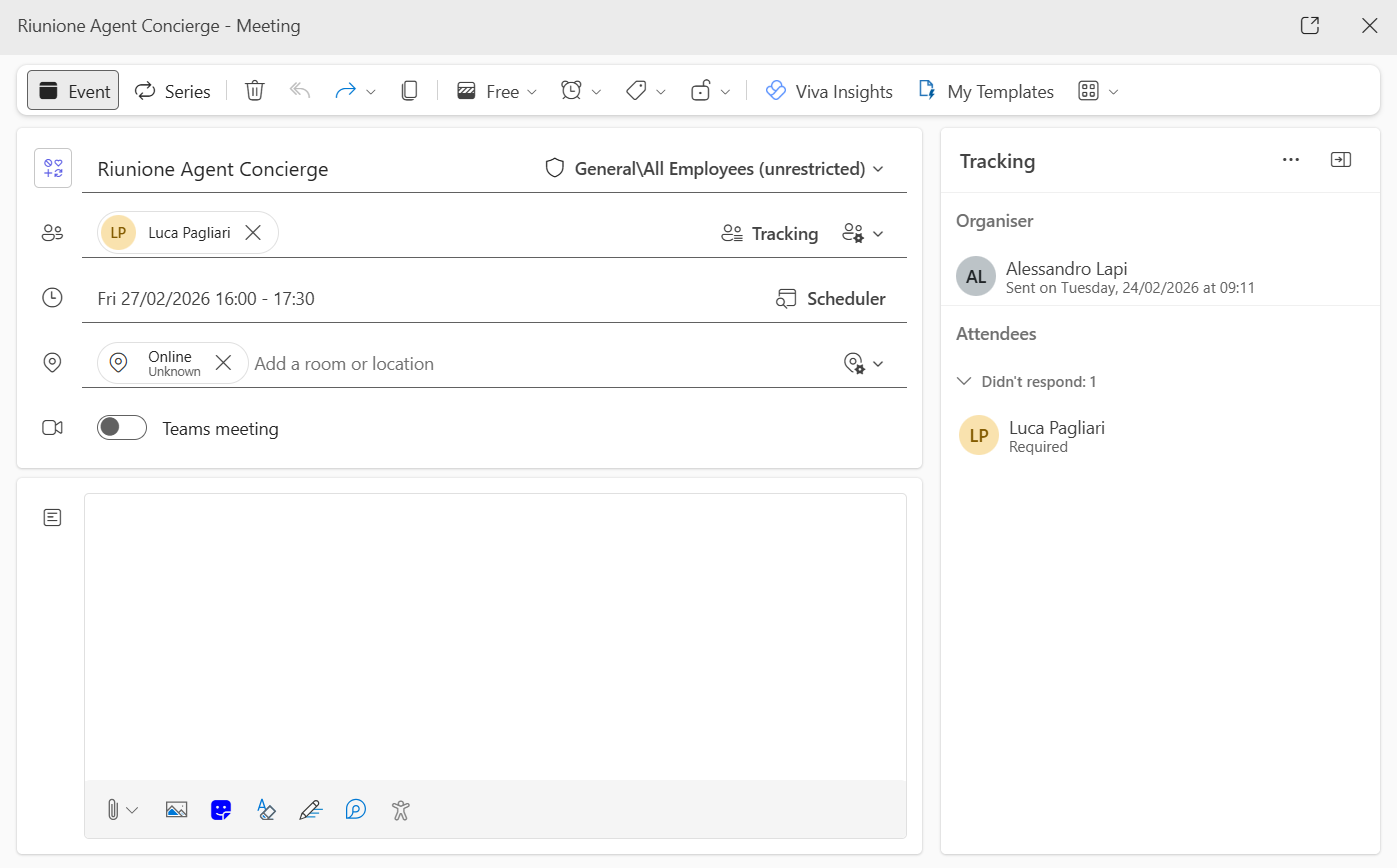Switch to Series view
The image size is (1397, 868).
point(173,91)
